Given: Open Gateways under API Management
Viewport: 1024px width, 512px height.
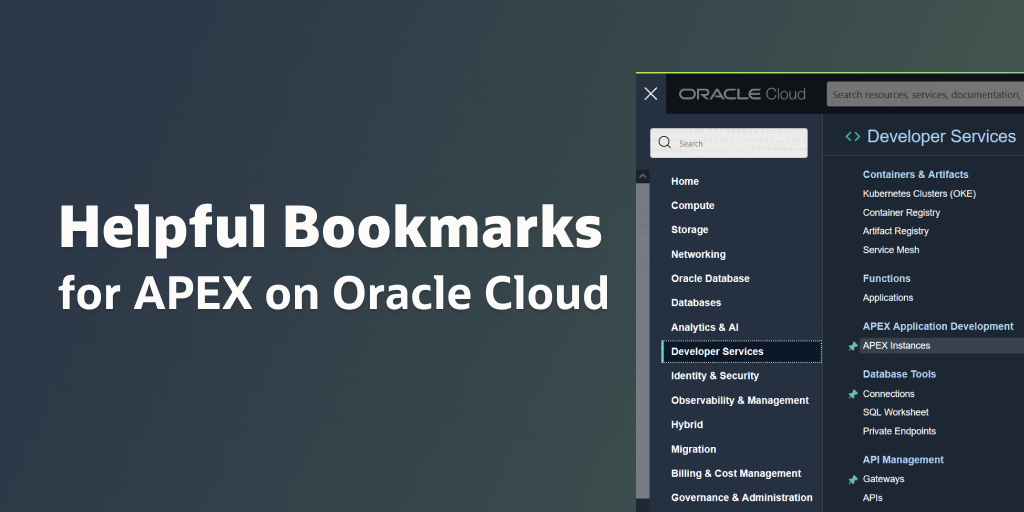Looking at the screenshot, I should click(883, 479).
